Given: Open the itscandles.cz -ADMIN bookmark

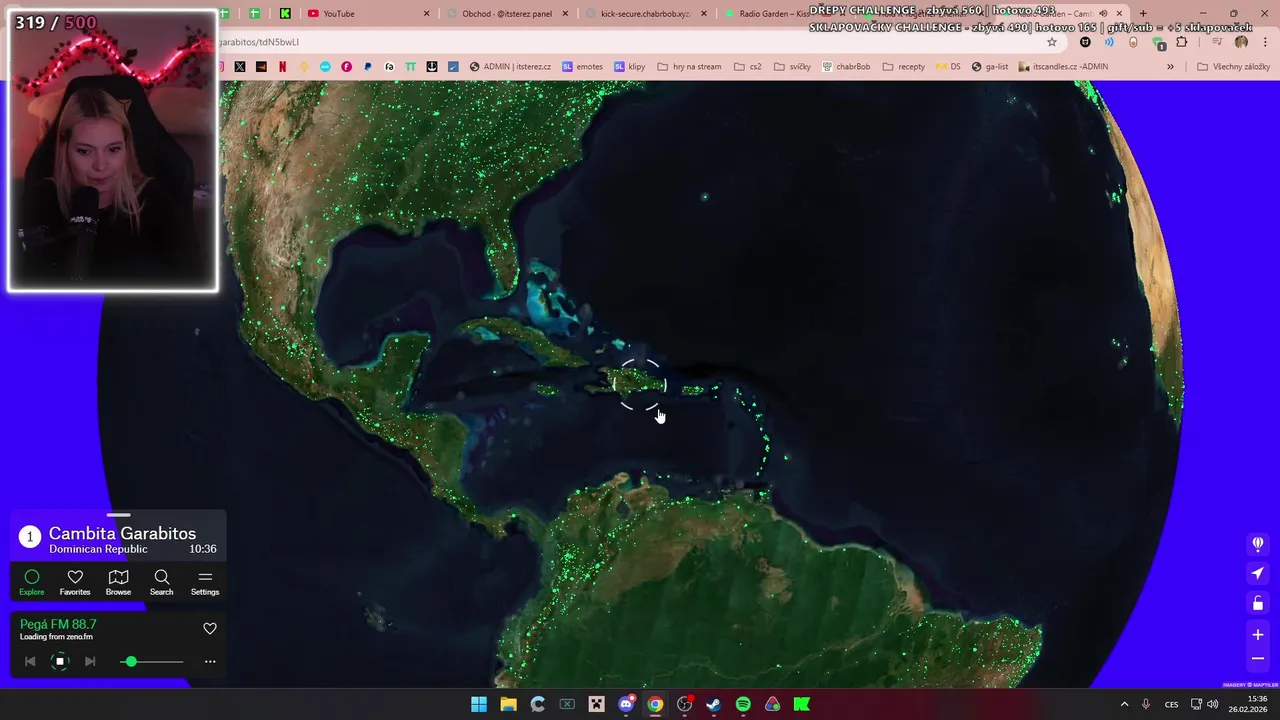Looking at the screenshot, I should pos(1063,67).
